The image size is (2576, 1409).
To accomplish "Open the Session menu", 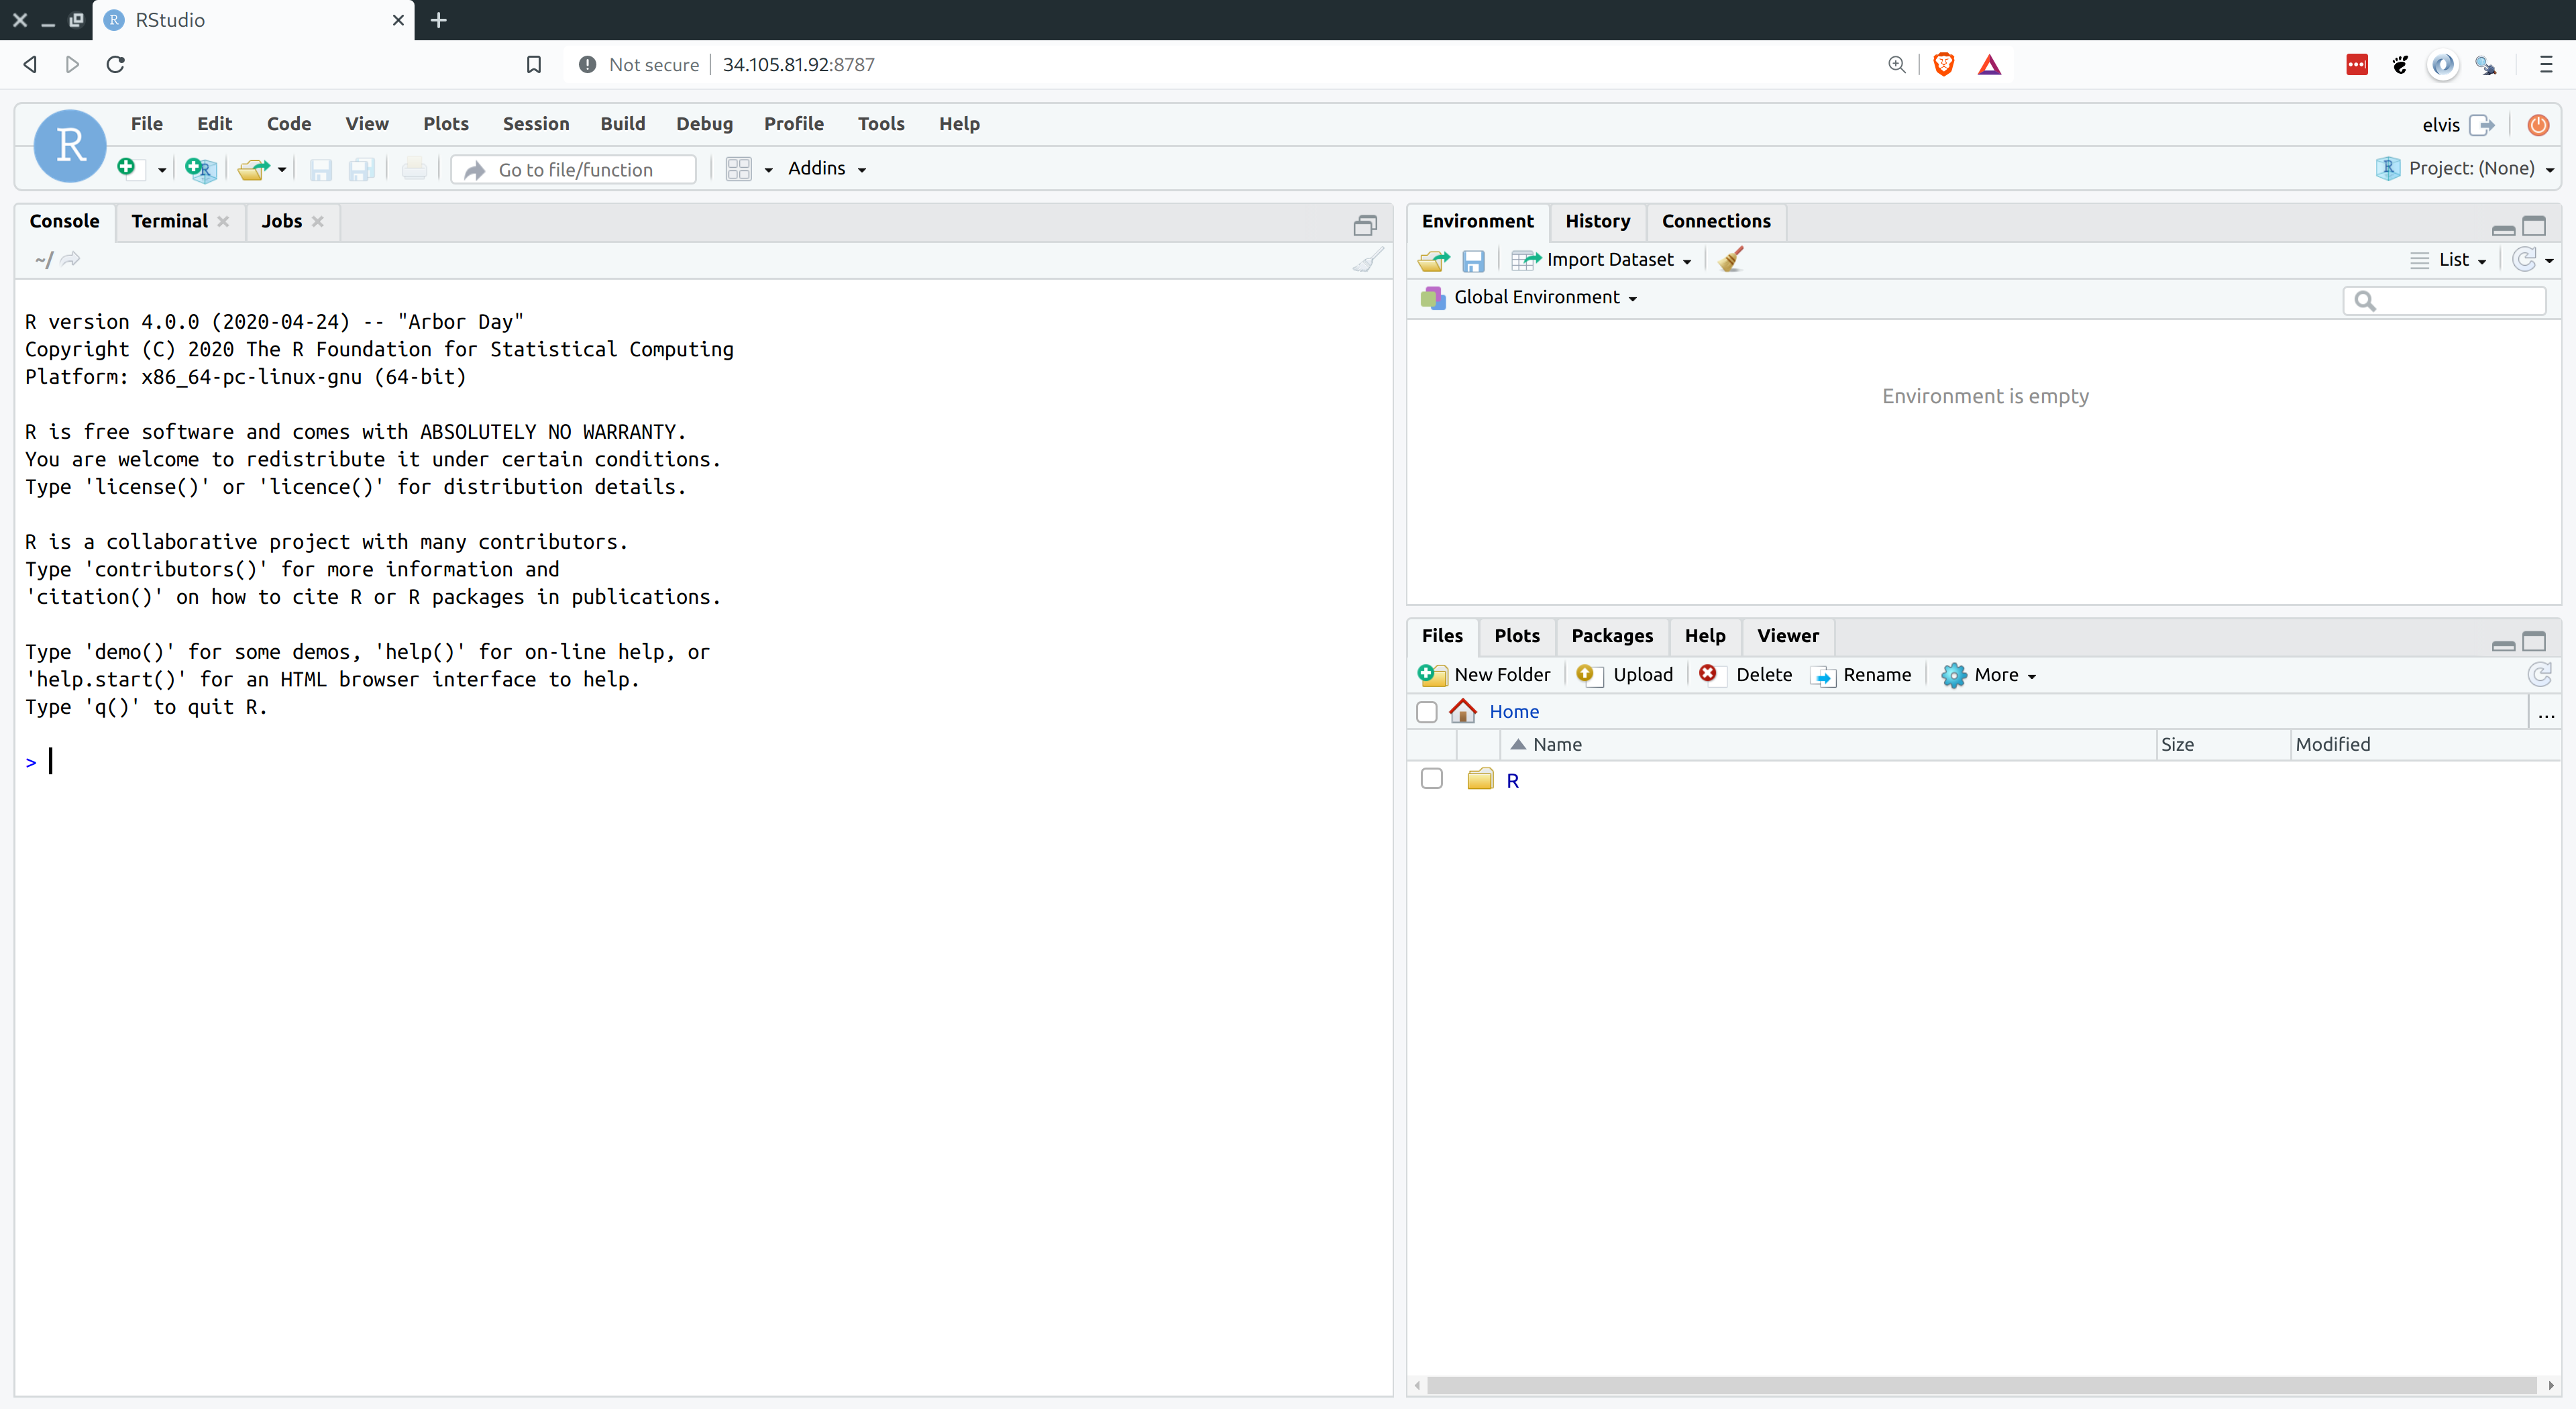I will tap(536, 124).
